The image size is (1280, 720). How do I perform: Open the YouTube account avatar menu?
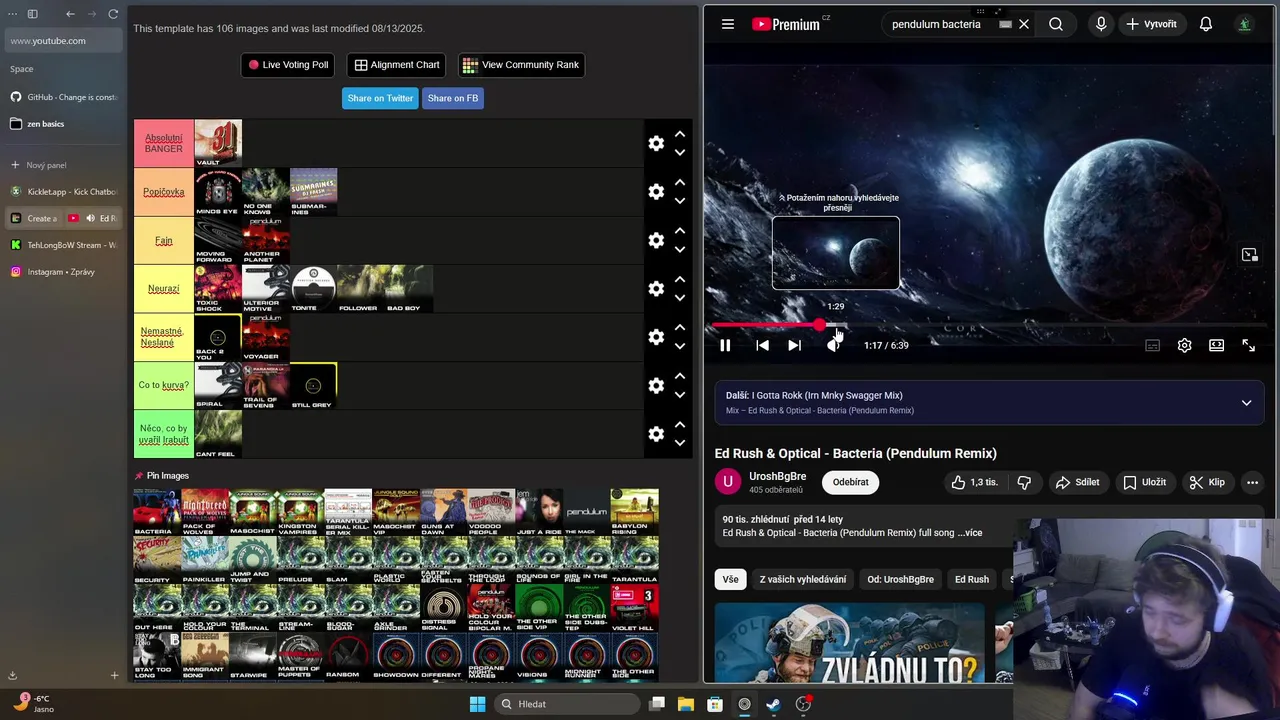coord(1245,24)
